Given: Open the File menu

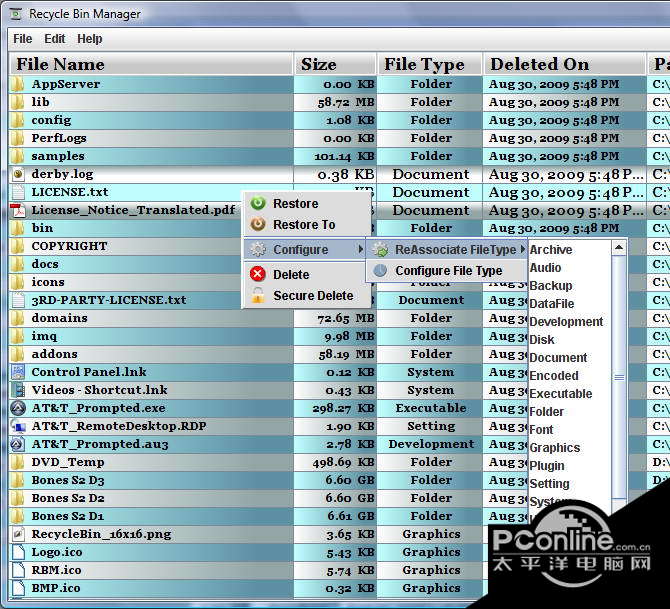Looking at the screenshot, I should click(x=23, y=39).
